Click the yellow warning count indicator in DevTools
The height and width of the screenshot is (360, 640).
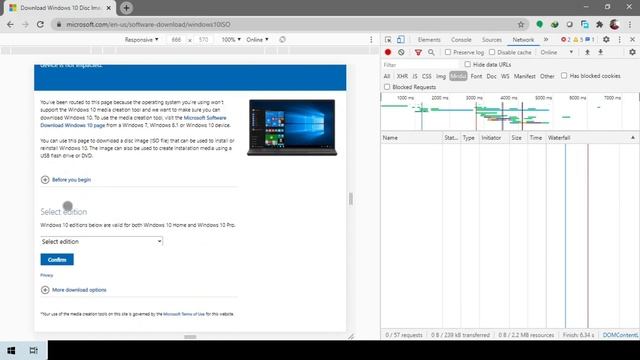(578, 40)
